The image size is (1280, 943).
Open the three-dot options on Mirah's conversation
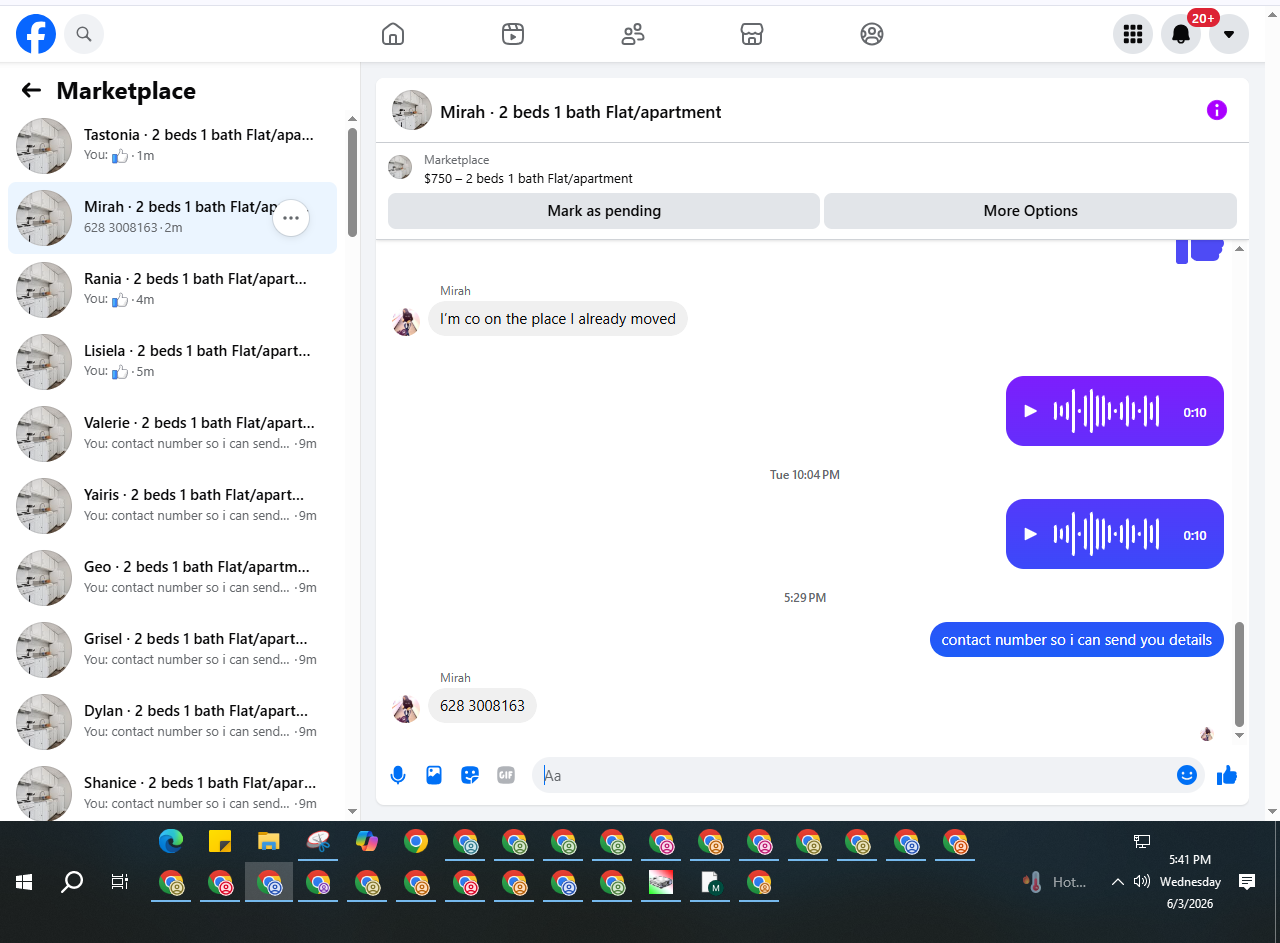click(x=291, y=218)
